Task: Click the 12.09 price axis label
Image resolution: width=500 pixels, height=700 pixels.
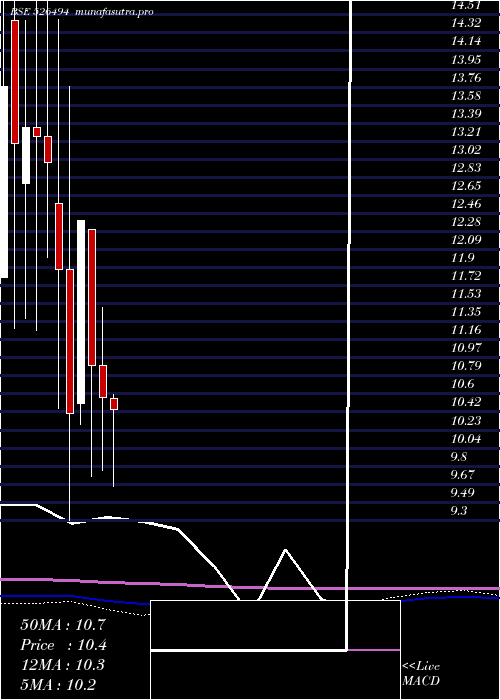Action: tap(466, 240)
